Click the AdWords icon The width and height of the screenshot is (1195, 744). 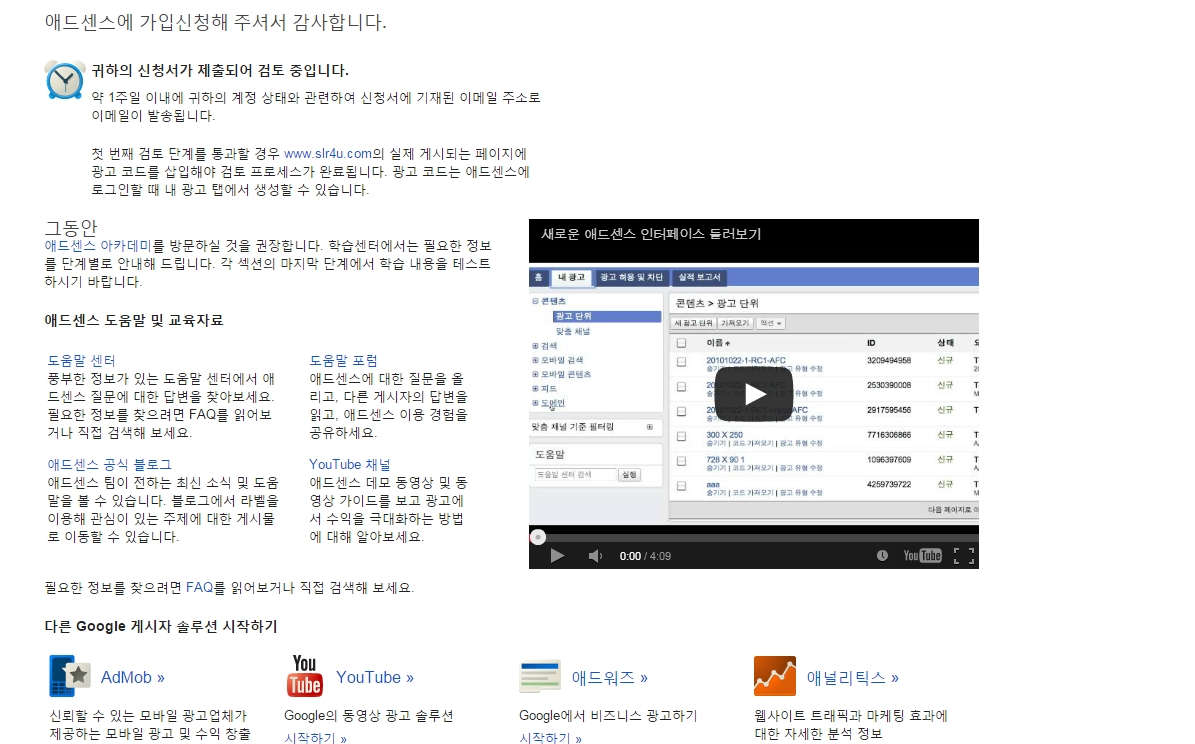[540, 676]
